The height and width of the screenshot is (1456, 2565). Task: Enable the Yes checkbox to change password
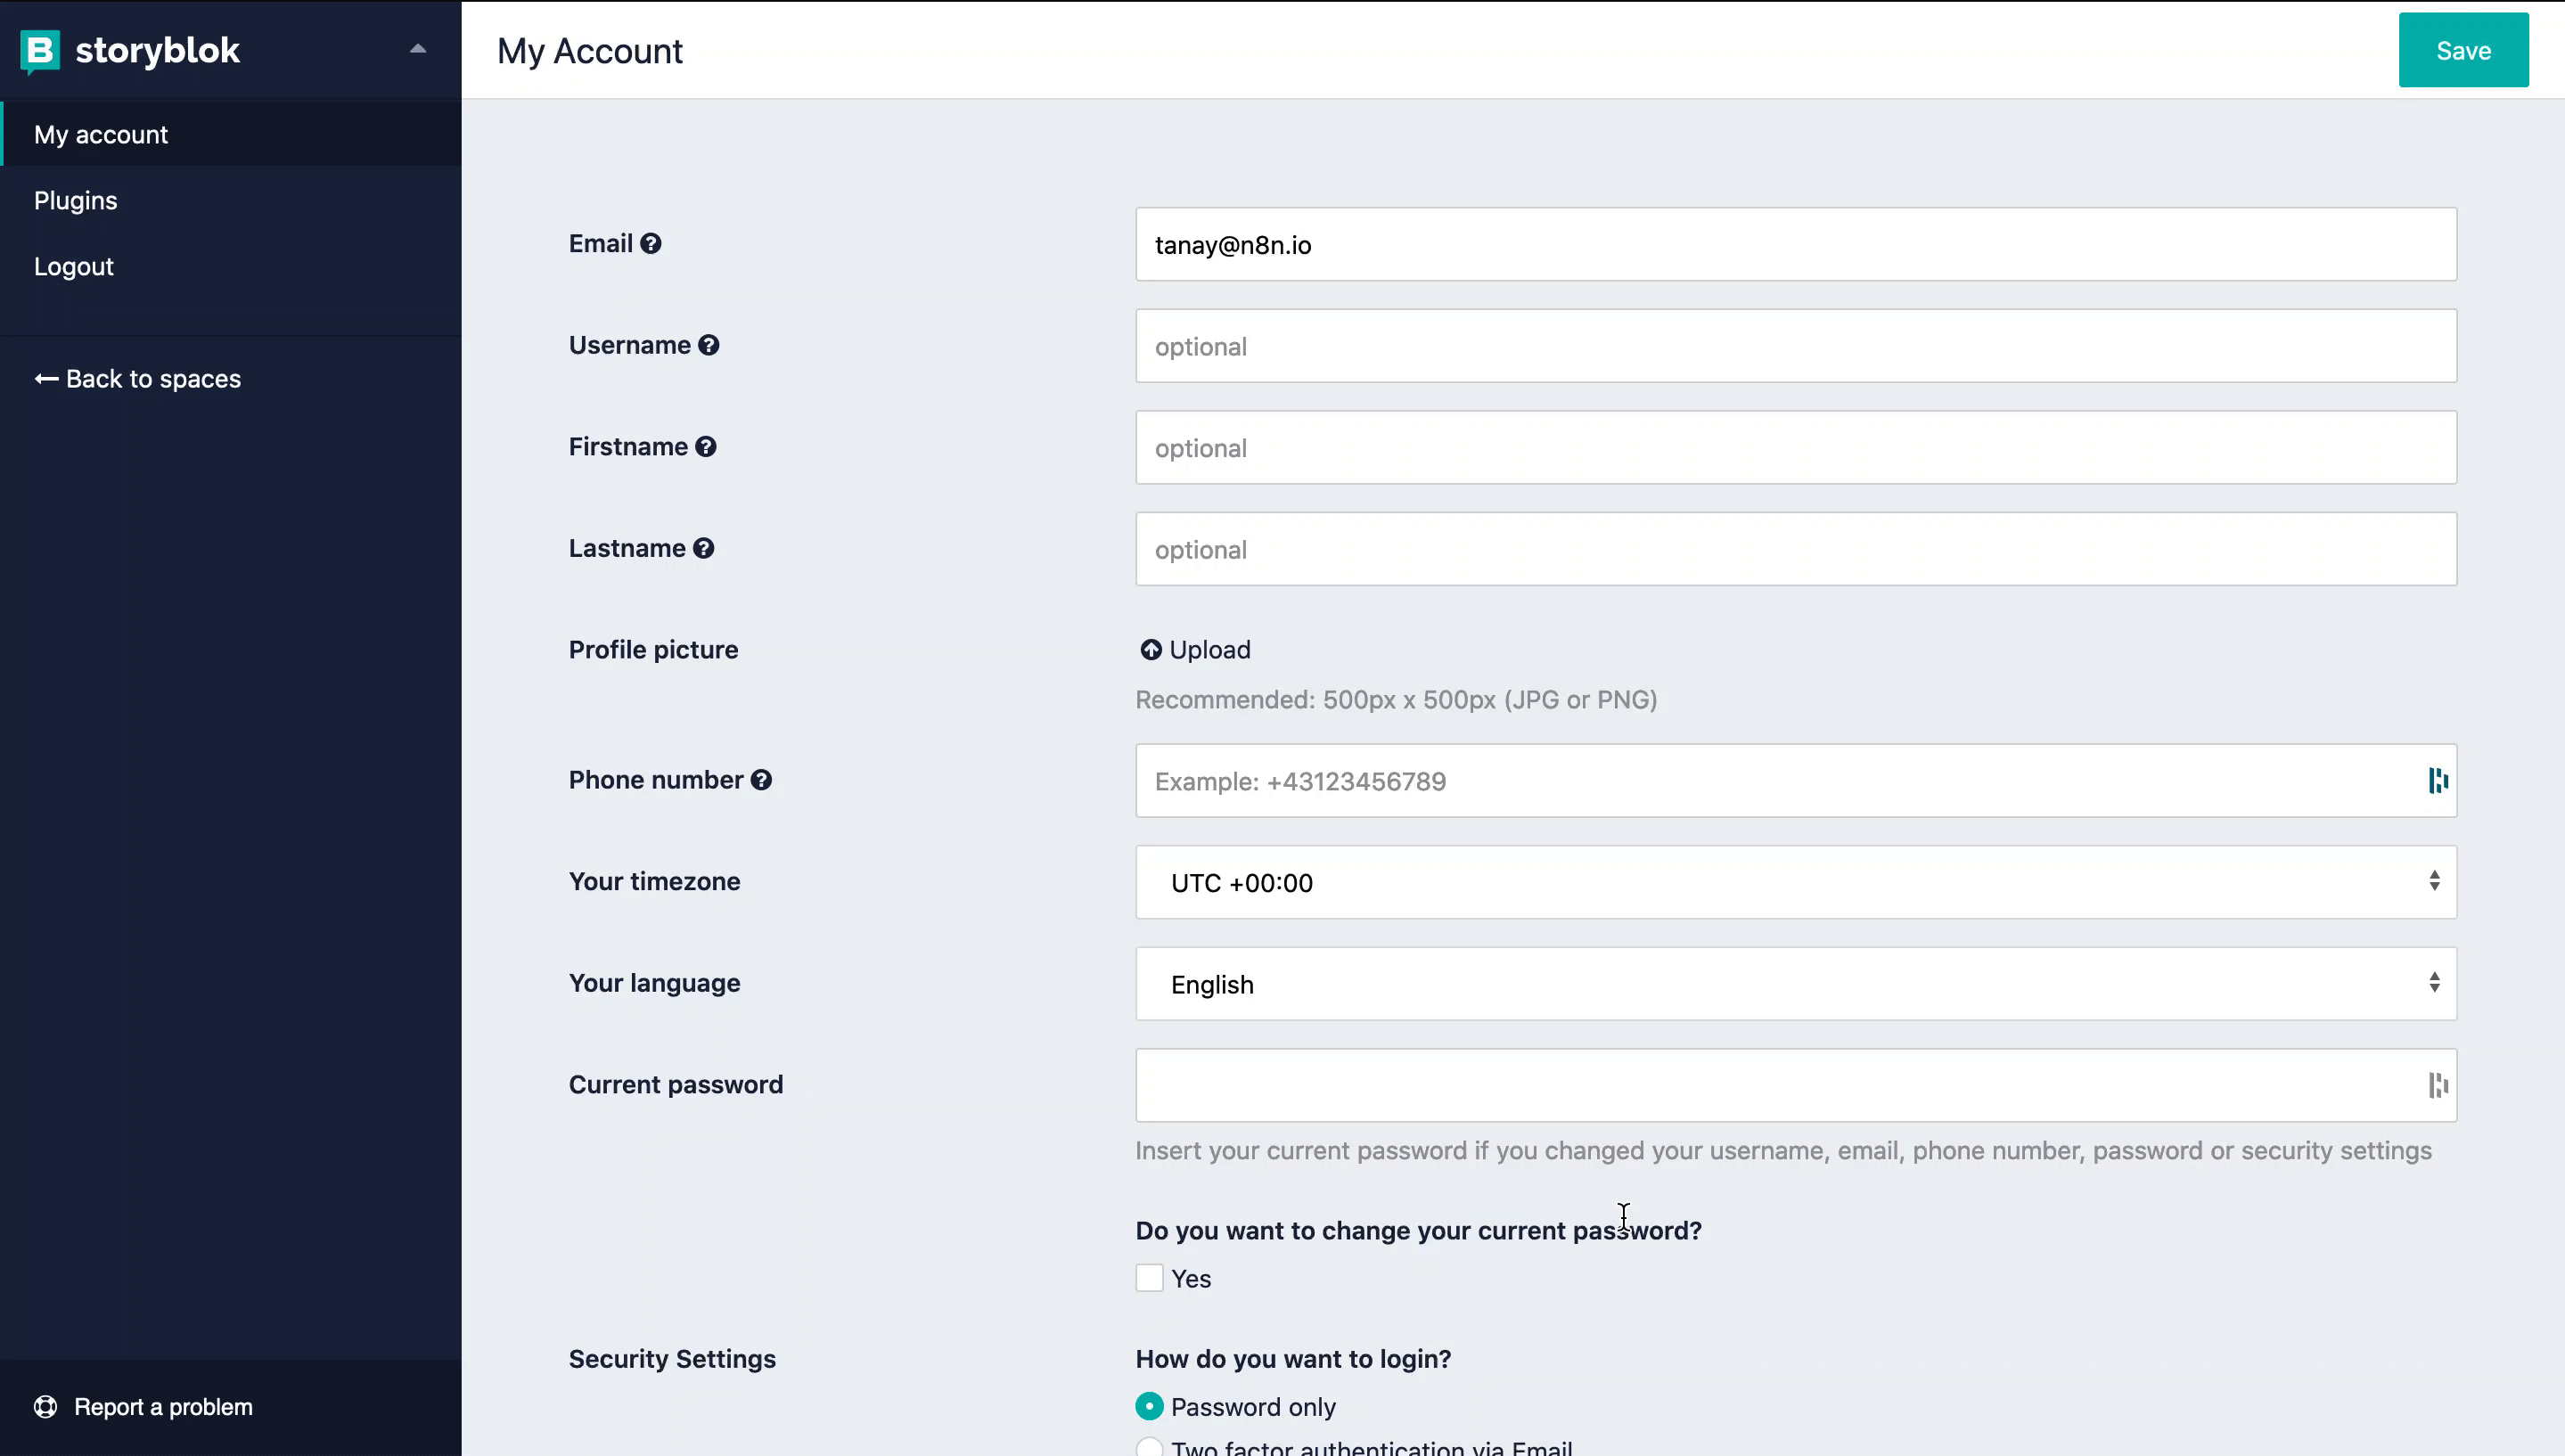click(1148, 1278)
